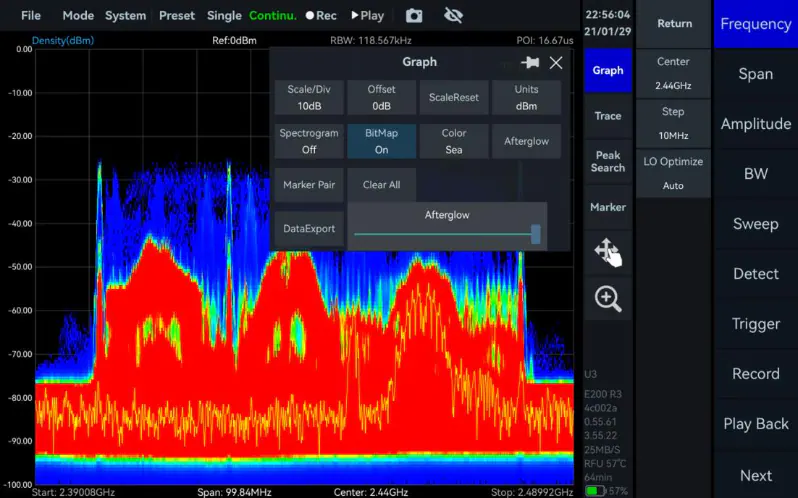The width and height of the screenshot is (798, 498).
Task: Select the Trigger menu item
Action: click(756, 324)
